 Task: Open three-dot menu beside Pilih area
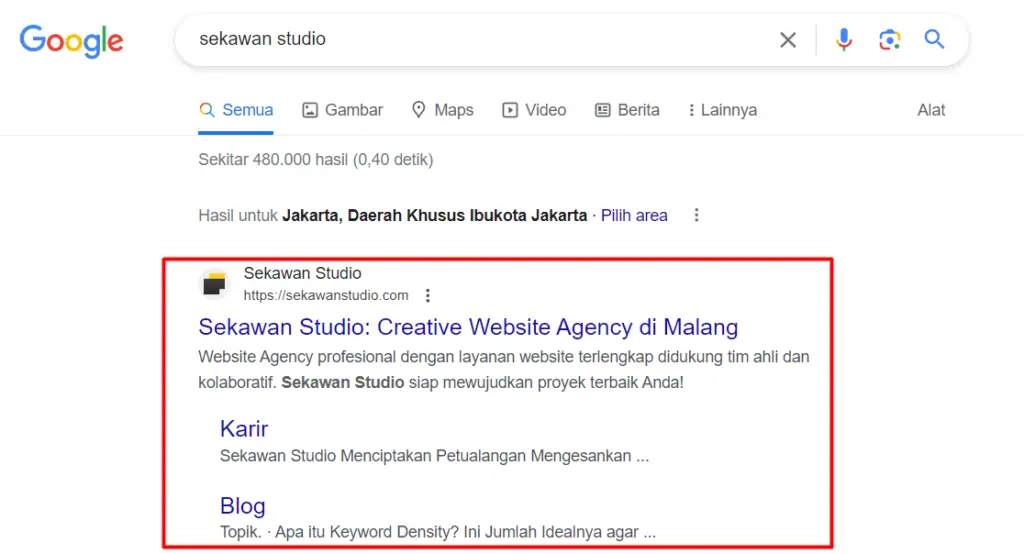point(696,215)
